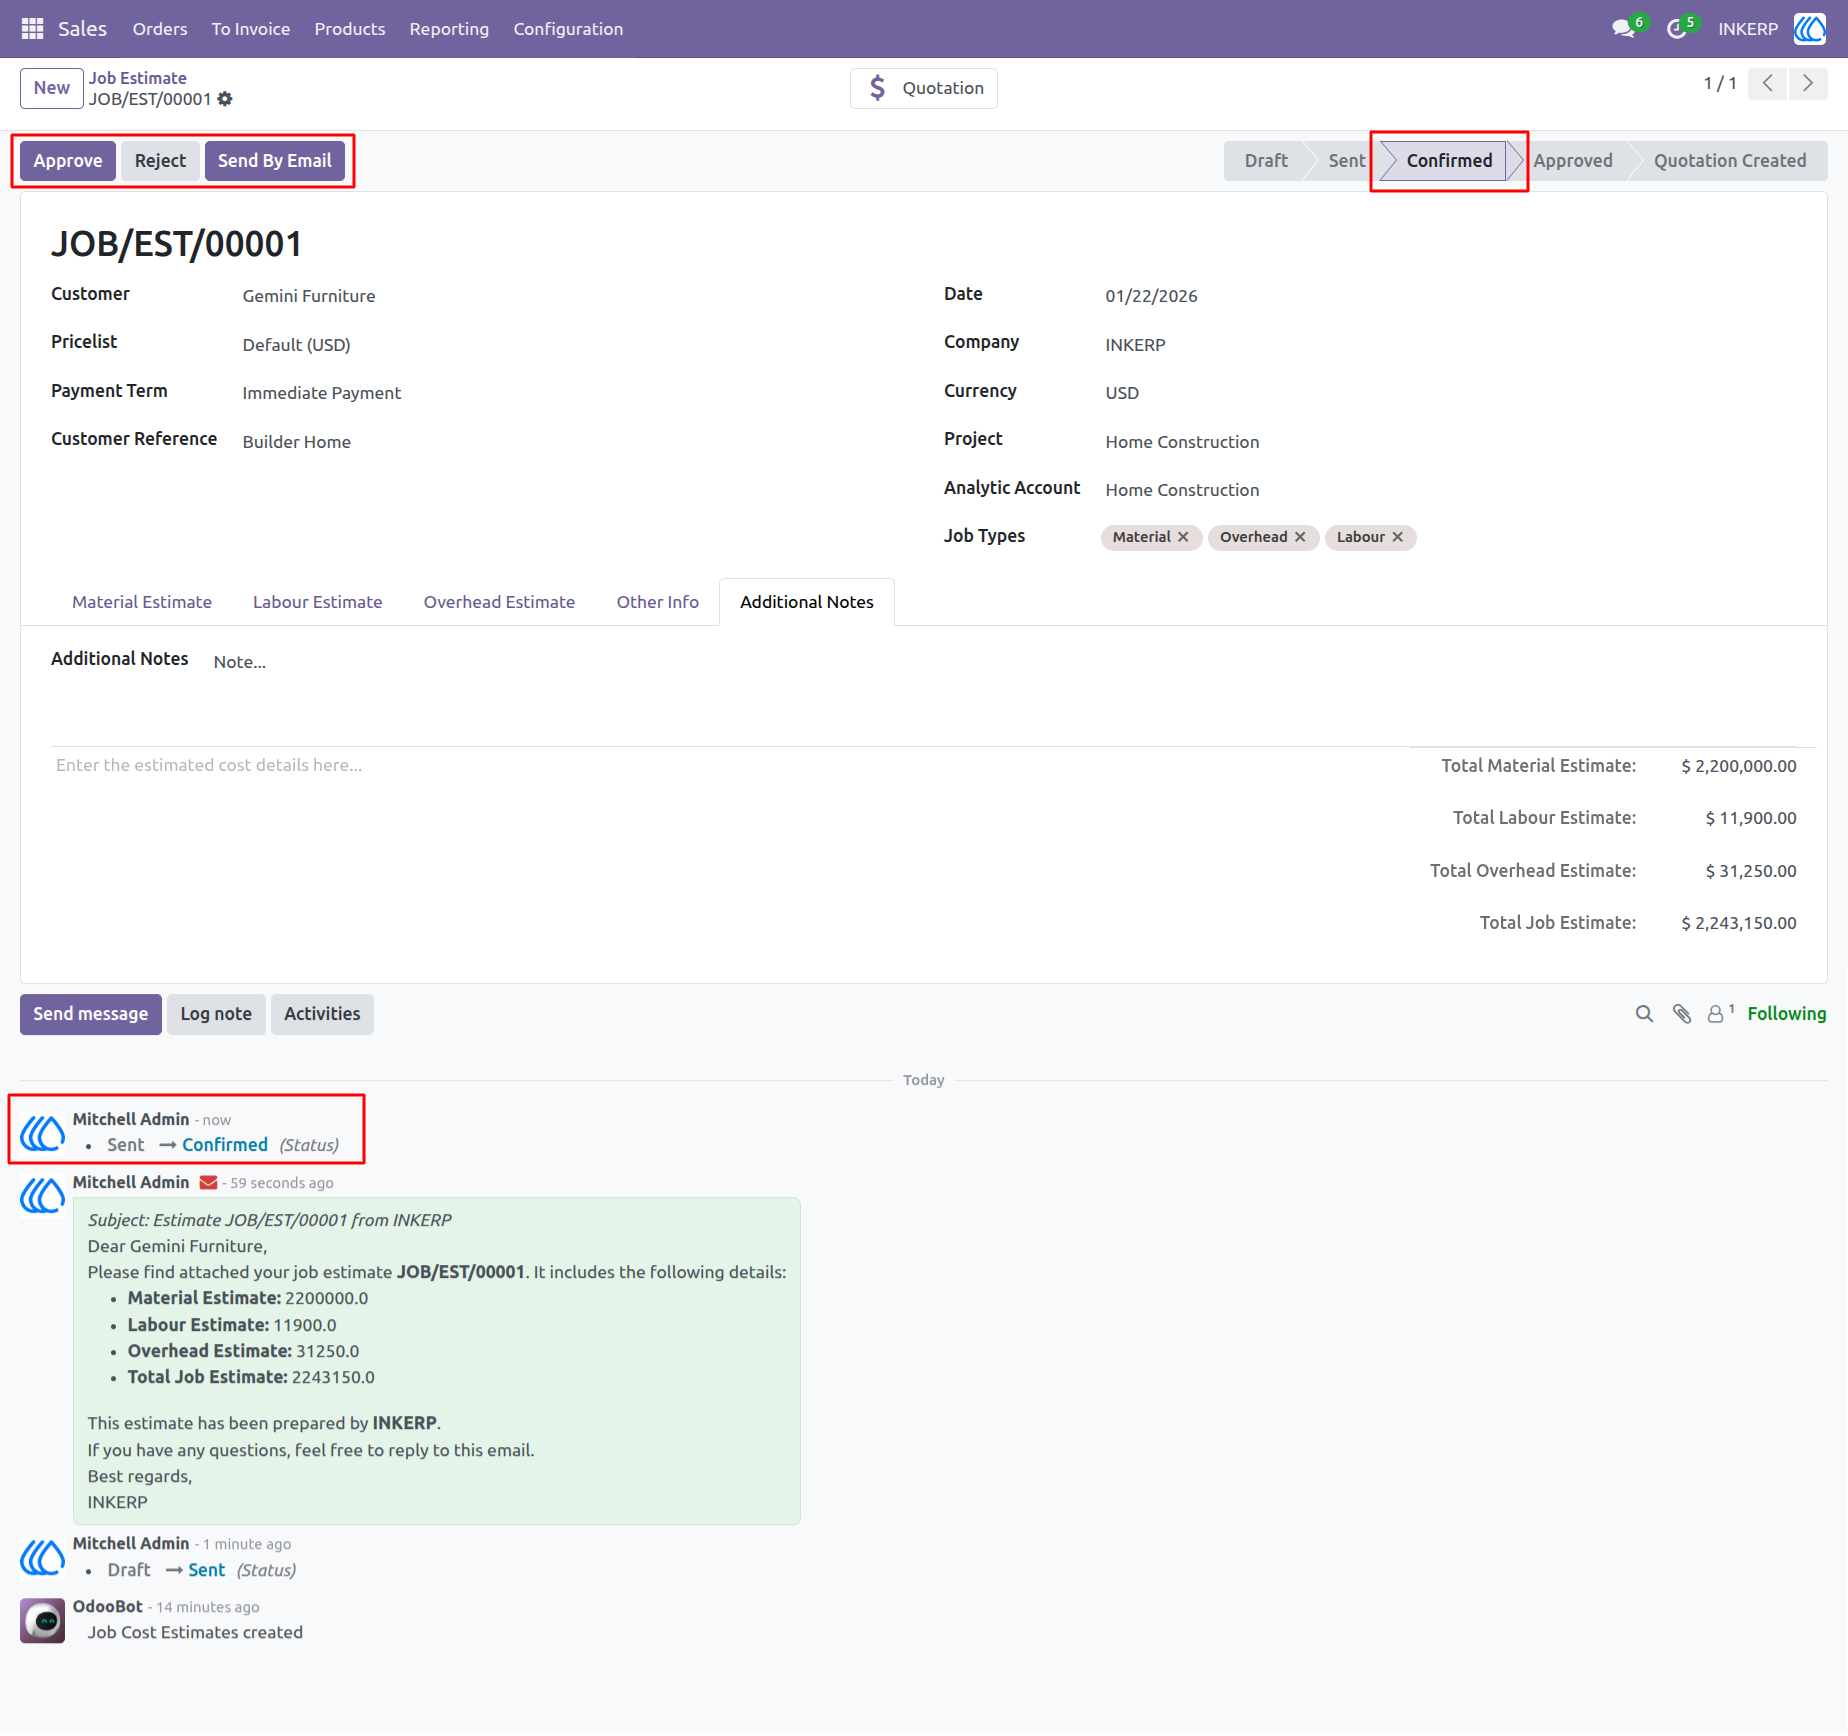
Task: Click Send By Email button
Action: tap(275, 161)
